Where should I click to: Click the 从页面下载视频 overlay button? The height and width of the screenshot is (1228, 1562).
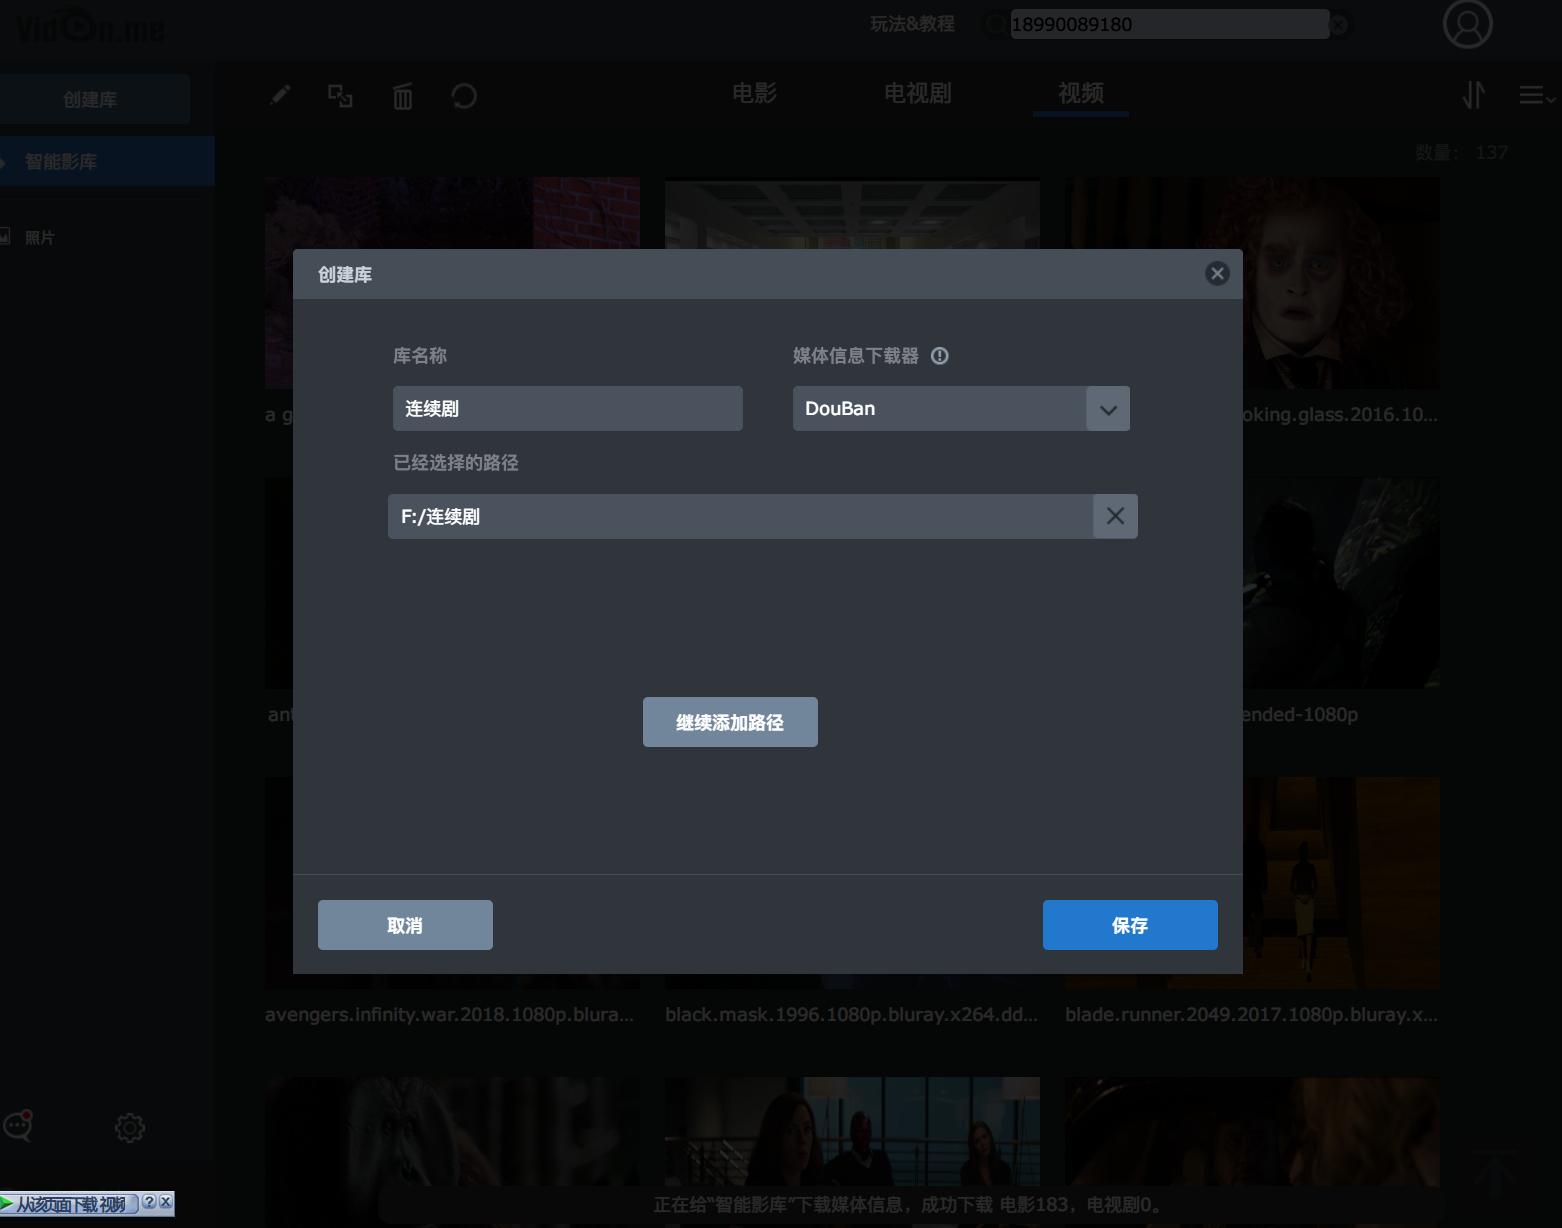[70, 1203]
